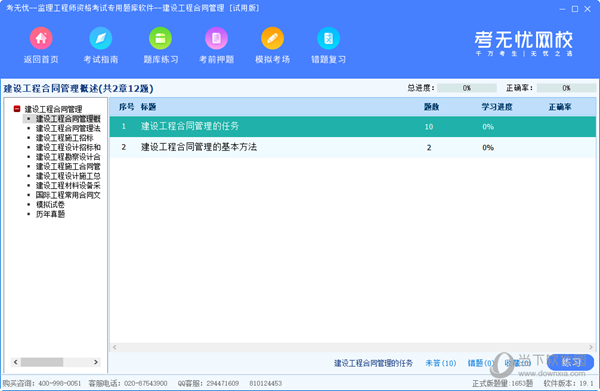The height and width of the screenshot is (391, 600).
Task: Click the 学习进度 column header
Action: (x=497, y=107)
